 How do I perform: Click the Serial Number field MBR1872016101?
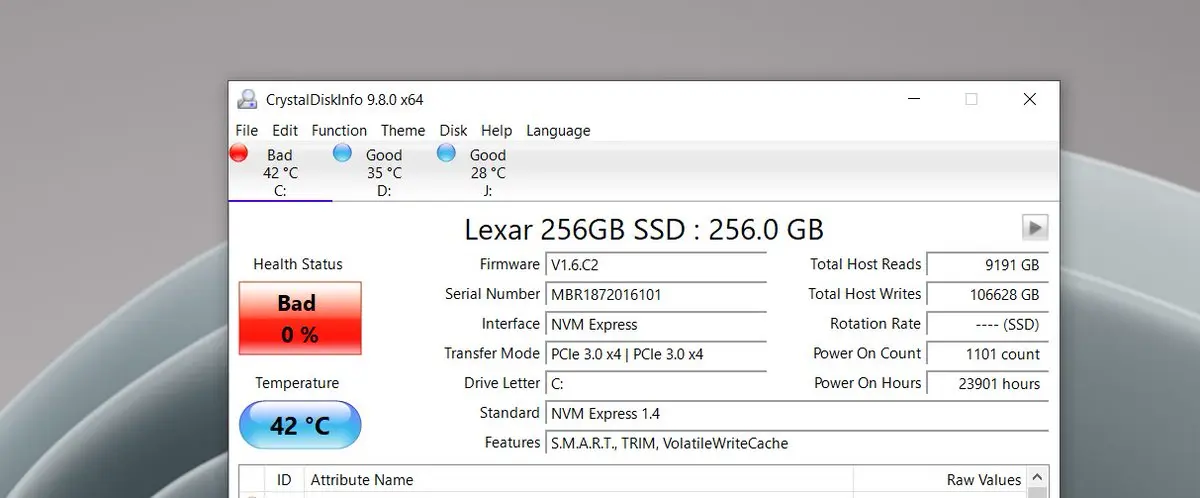pyautogui.click(x=656, y=294)
